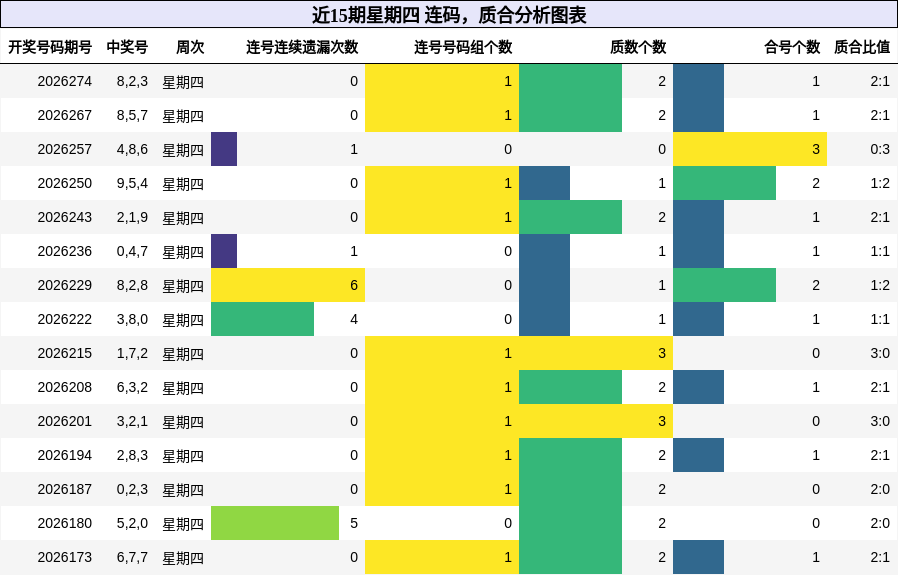898x575 pixels.
Task: Click issue number 2026194
Action: pos(65,455)
